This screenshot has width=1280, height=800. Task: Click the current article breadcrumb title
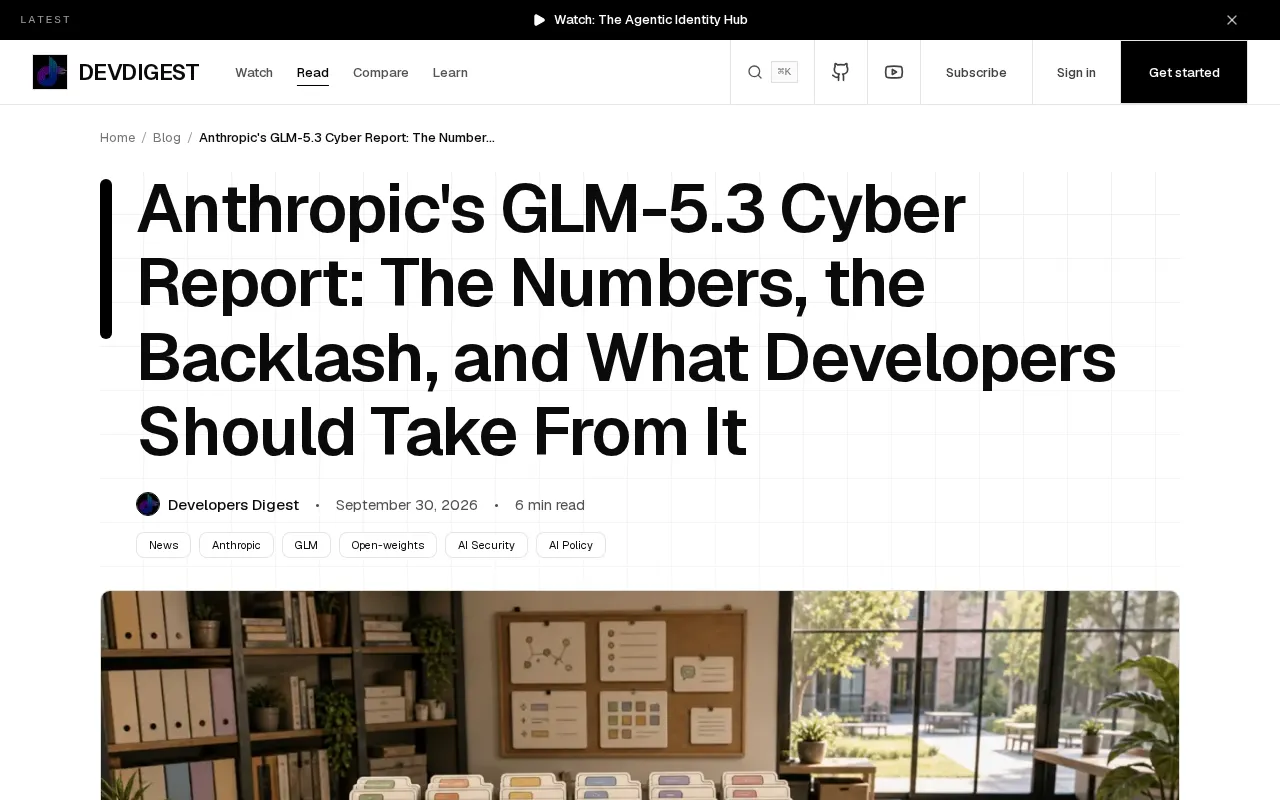point(347,137)
